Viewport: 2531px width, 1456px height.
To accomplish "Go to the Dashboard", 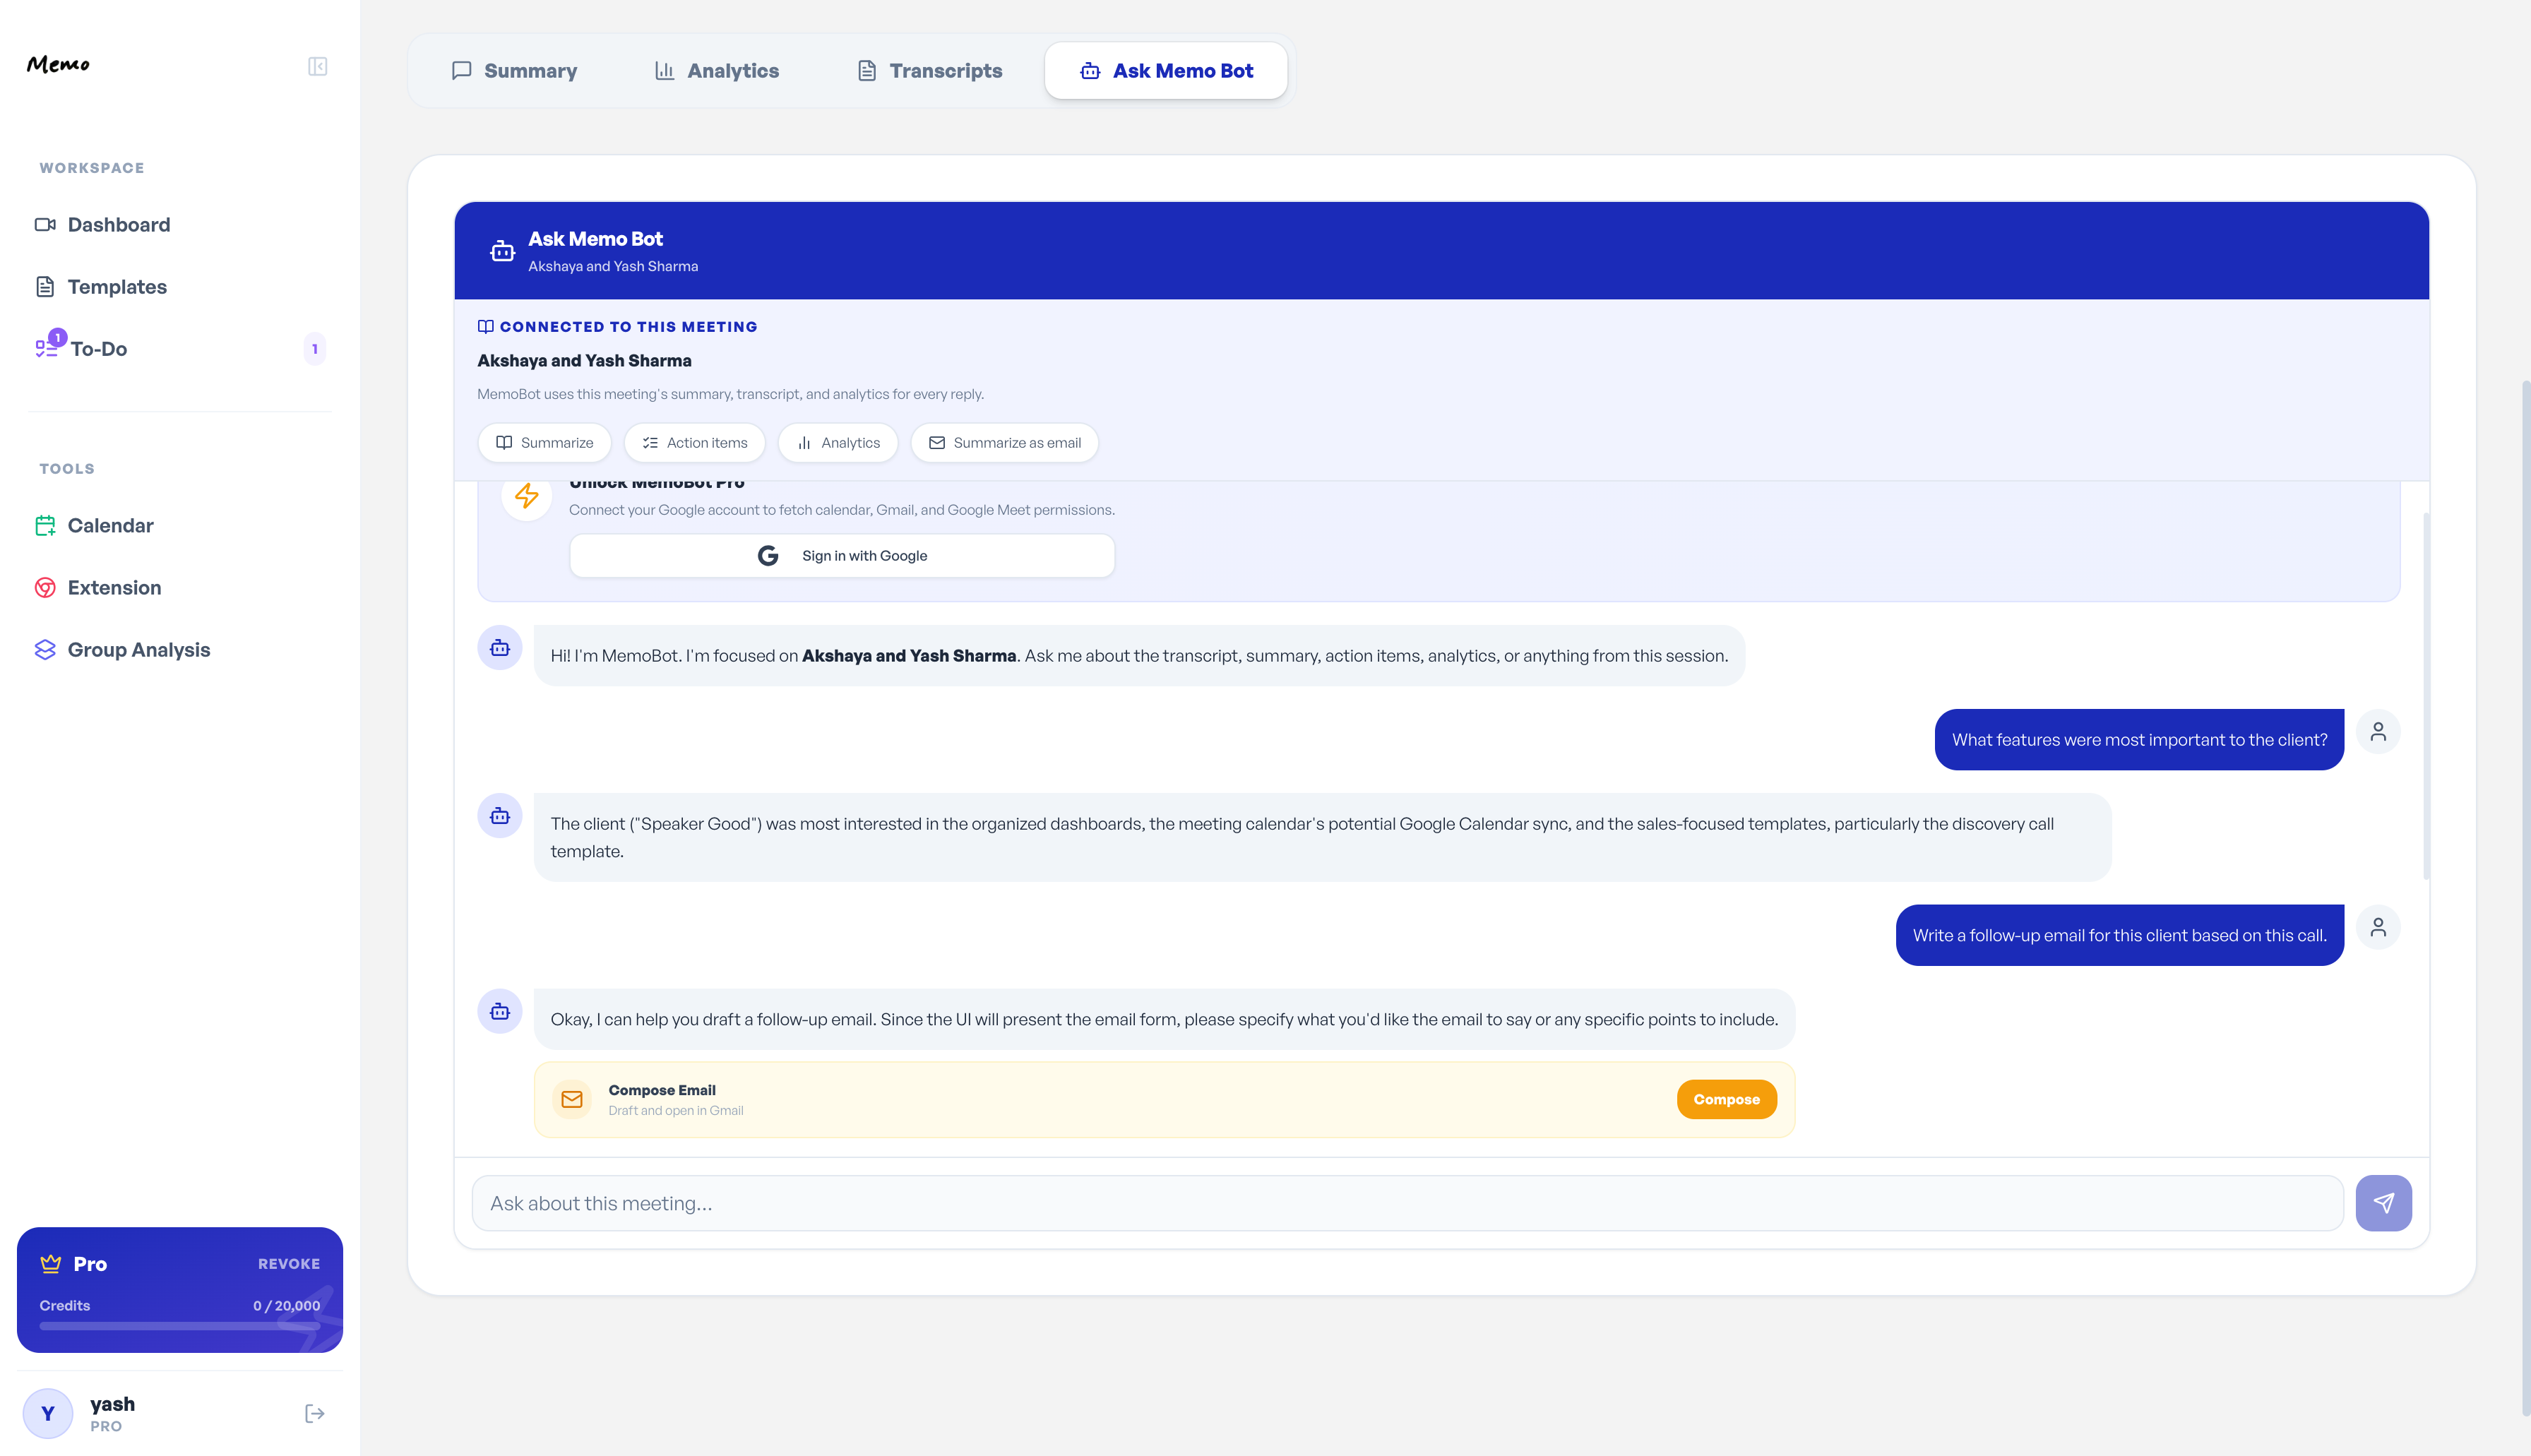I will tap(118, 225).
